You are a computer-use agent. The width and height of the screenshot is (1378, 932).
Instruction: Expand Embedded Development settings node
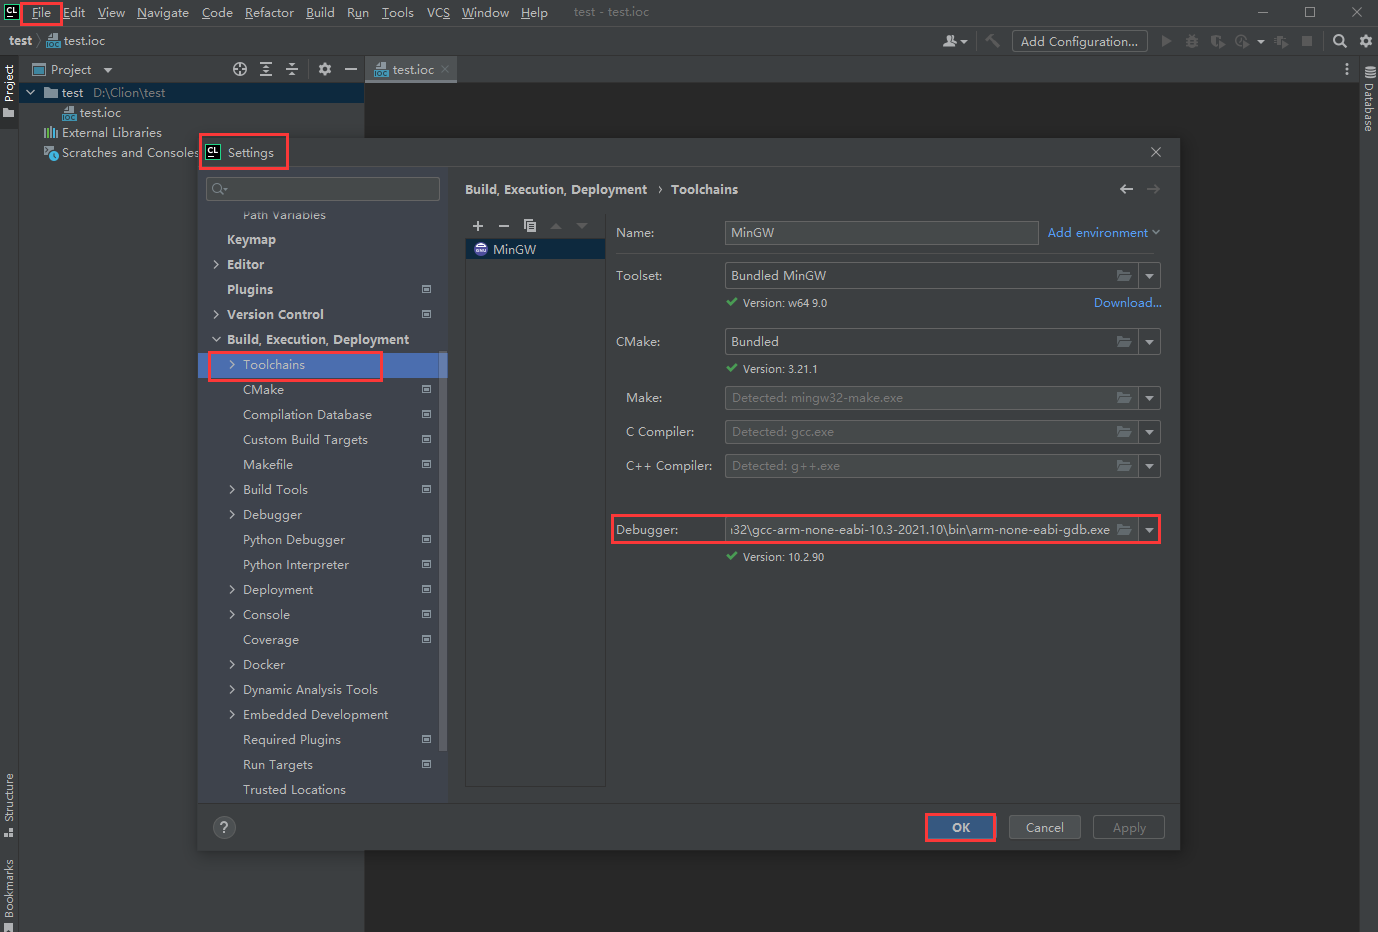232,714
